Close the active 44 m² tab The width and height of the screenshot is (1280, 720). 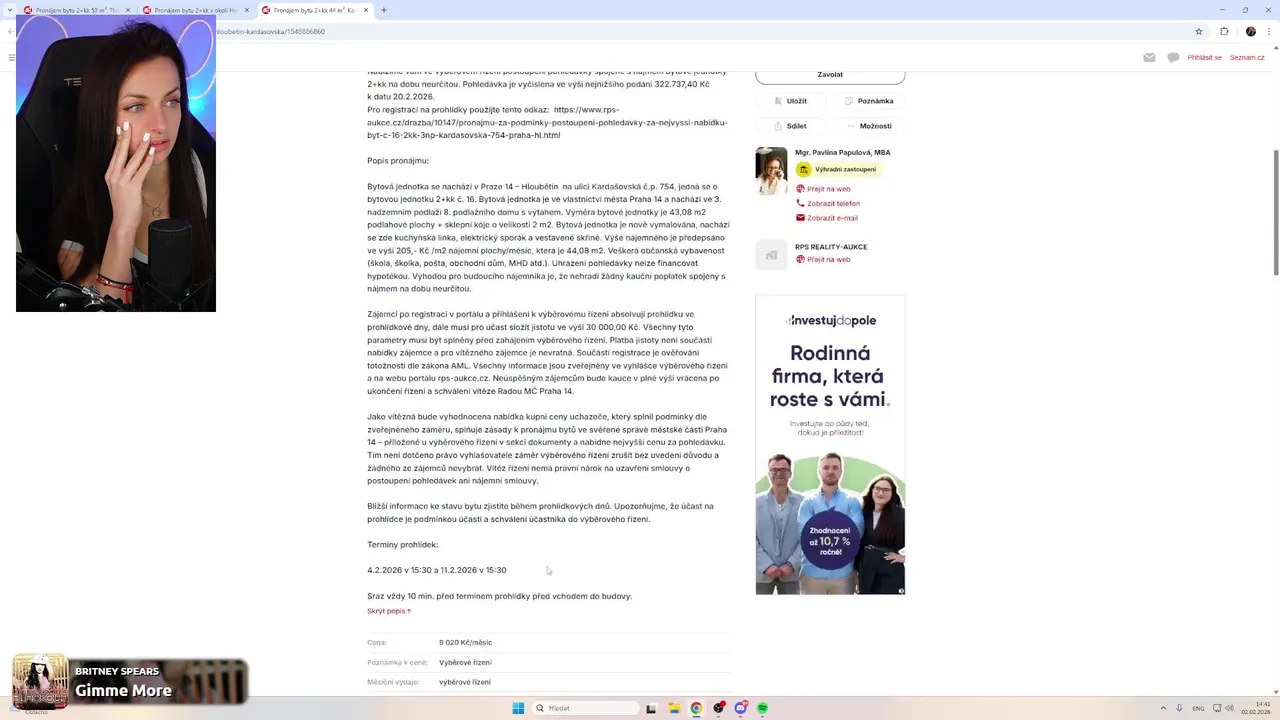tap(366, 10)
